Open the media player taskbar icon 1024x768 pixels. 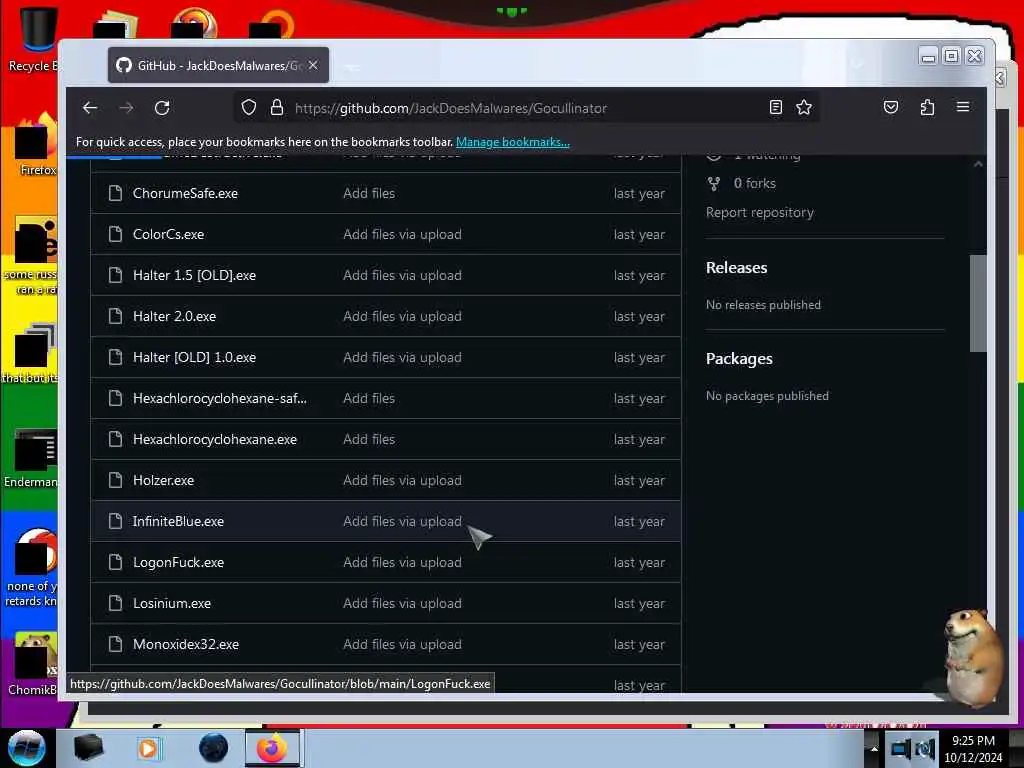148,748
